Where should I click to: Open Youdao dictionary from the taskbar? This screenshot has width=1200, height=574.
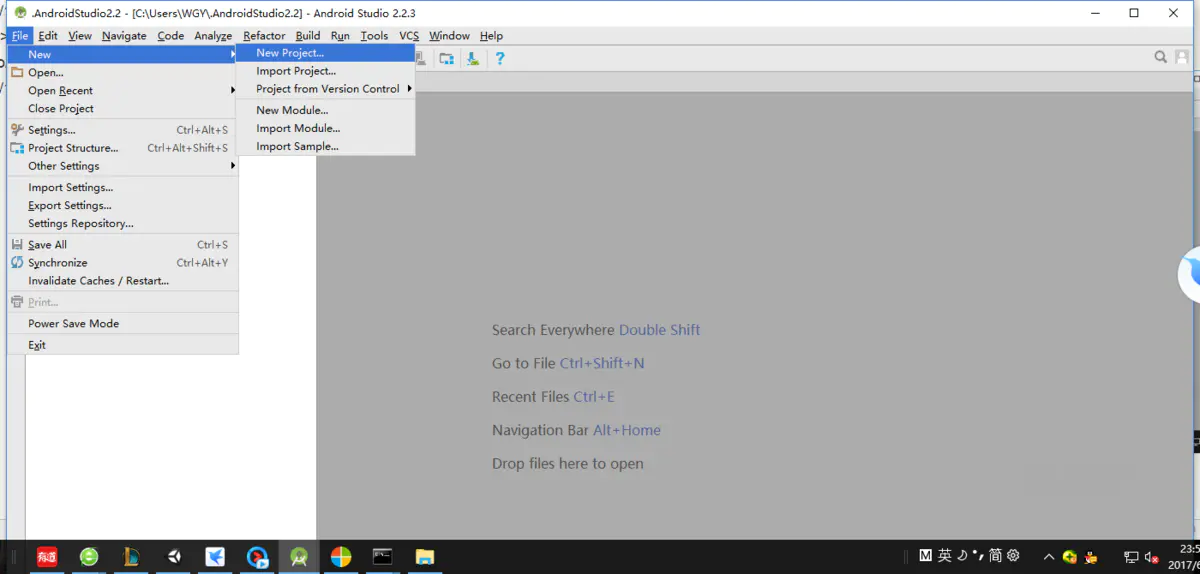pyautogui.click(x=47, y=557)
